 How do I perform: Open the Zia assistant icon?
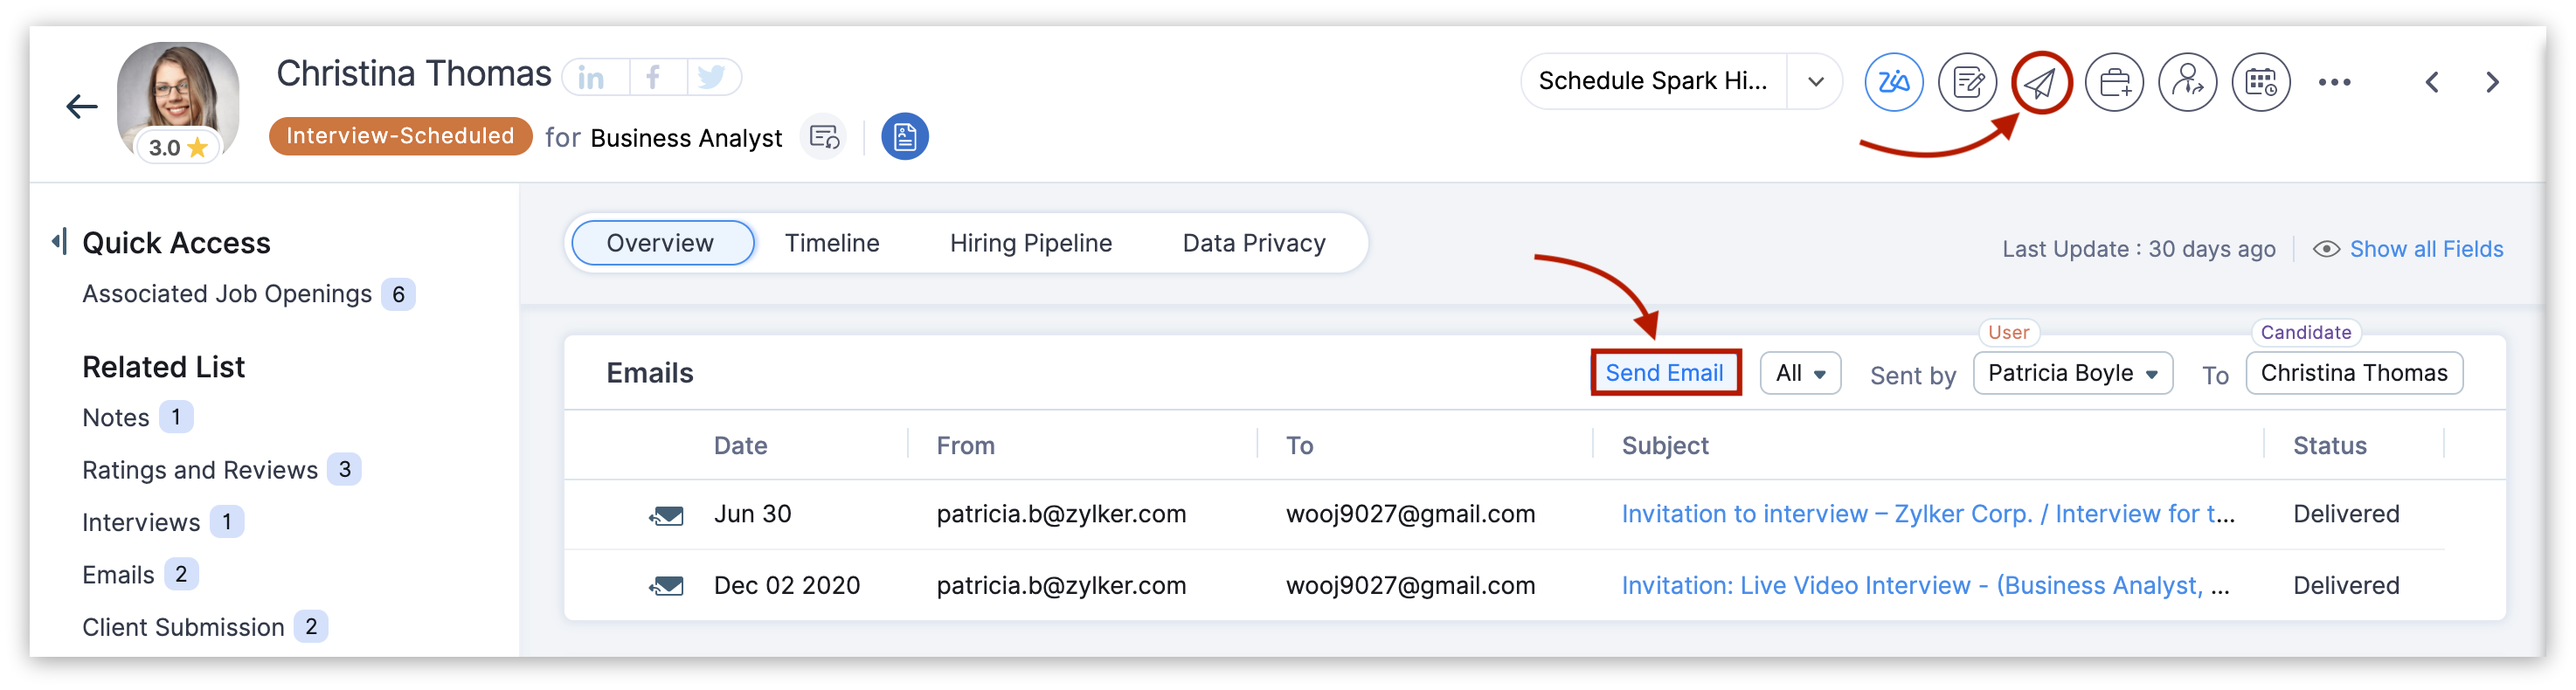[1893, 82]
